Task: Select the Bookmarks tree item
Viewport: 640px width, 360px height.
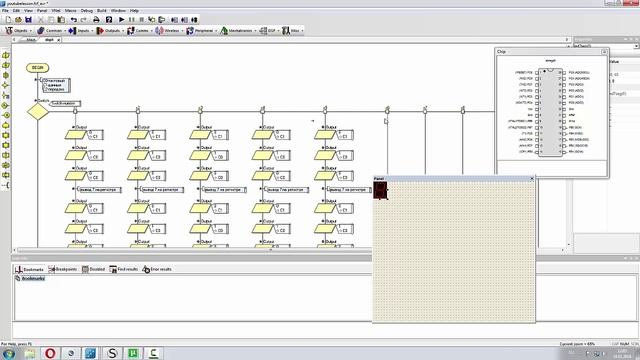Action: pyautogui.click(x=33, y=278)
